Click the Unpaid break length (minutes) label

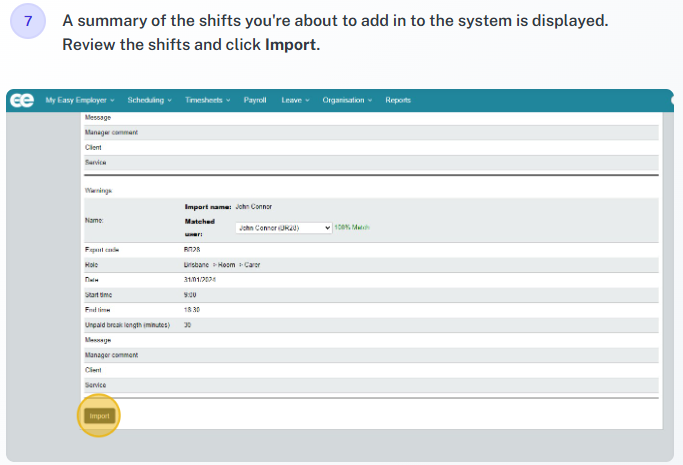(x=127, y=325)
